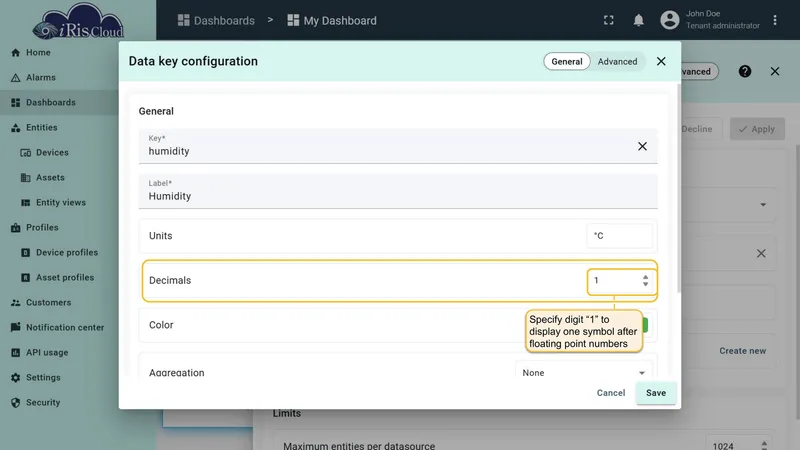Screen dimensions: 800x450
Task: Expand the Aggregation None dropdown
Action: pos(584,373)
